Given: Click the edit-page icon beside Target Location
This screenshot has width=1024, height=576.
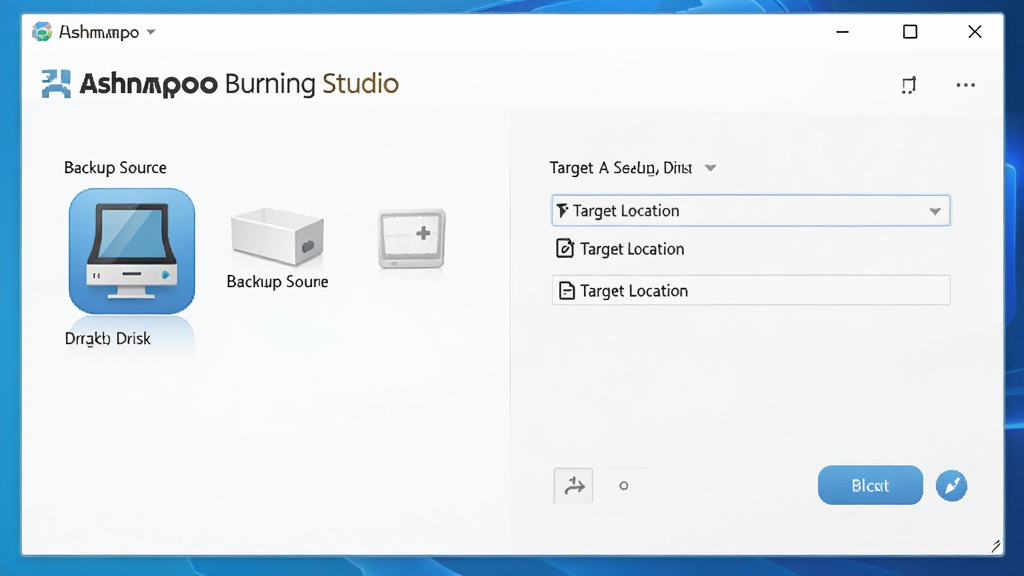Looking at the screenshot, I should 565,248.
